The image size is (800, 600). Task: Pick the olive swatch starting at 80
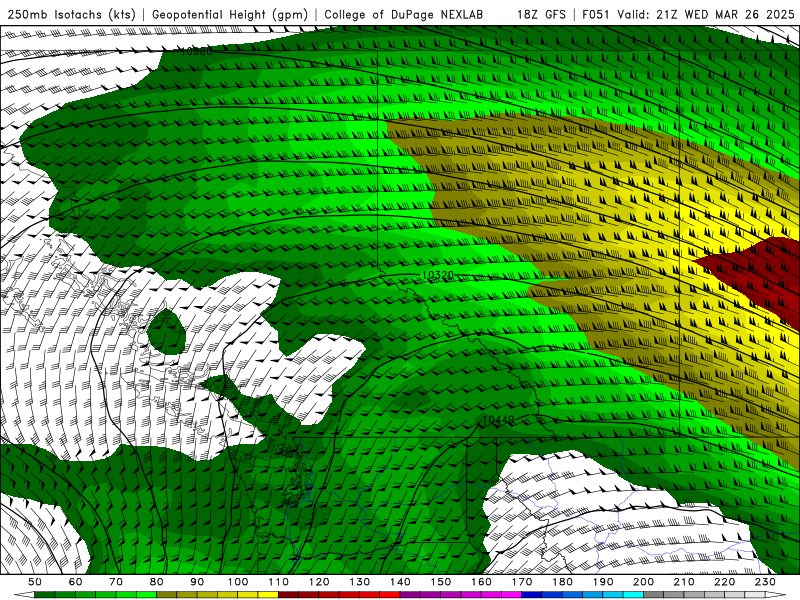coord(167,595)
